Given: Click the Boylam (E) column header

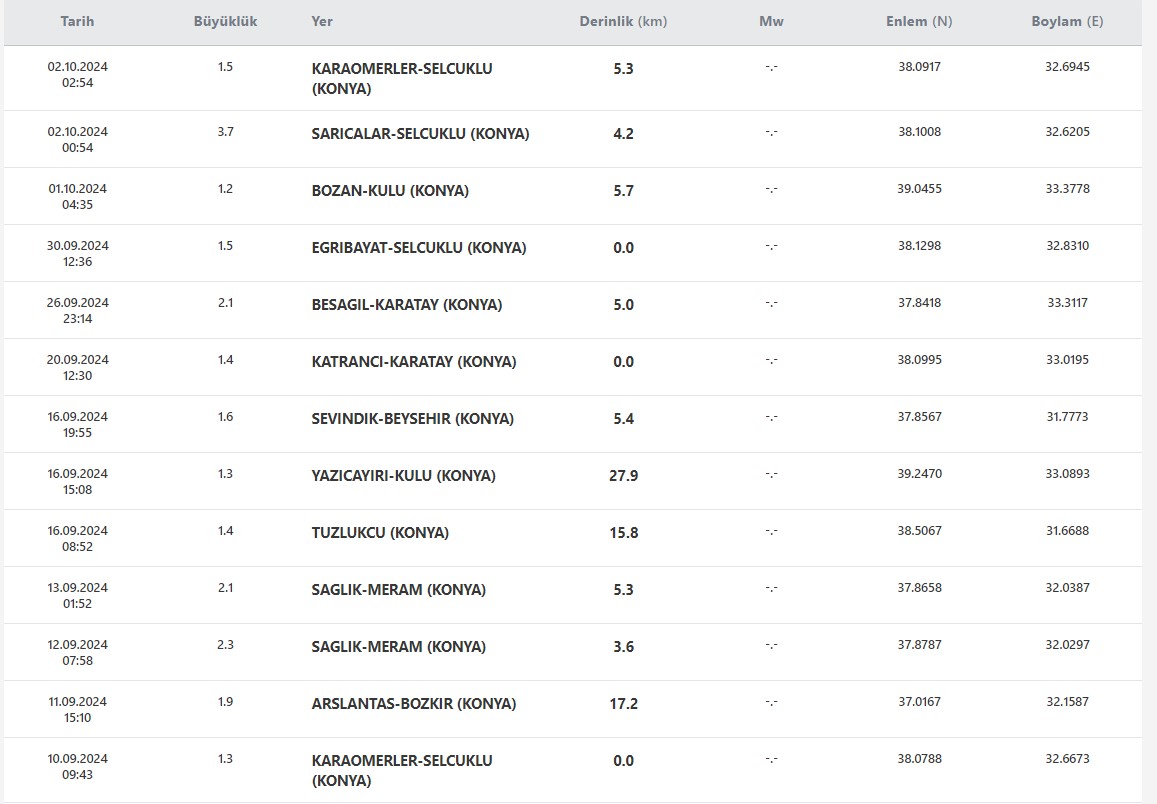Looking at the screenshot, I should [1067, 21].
